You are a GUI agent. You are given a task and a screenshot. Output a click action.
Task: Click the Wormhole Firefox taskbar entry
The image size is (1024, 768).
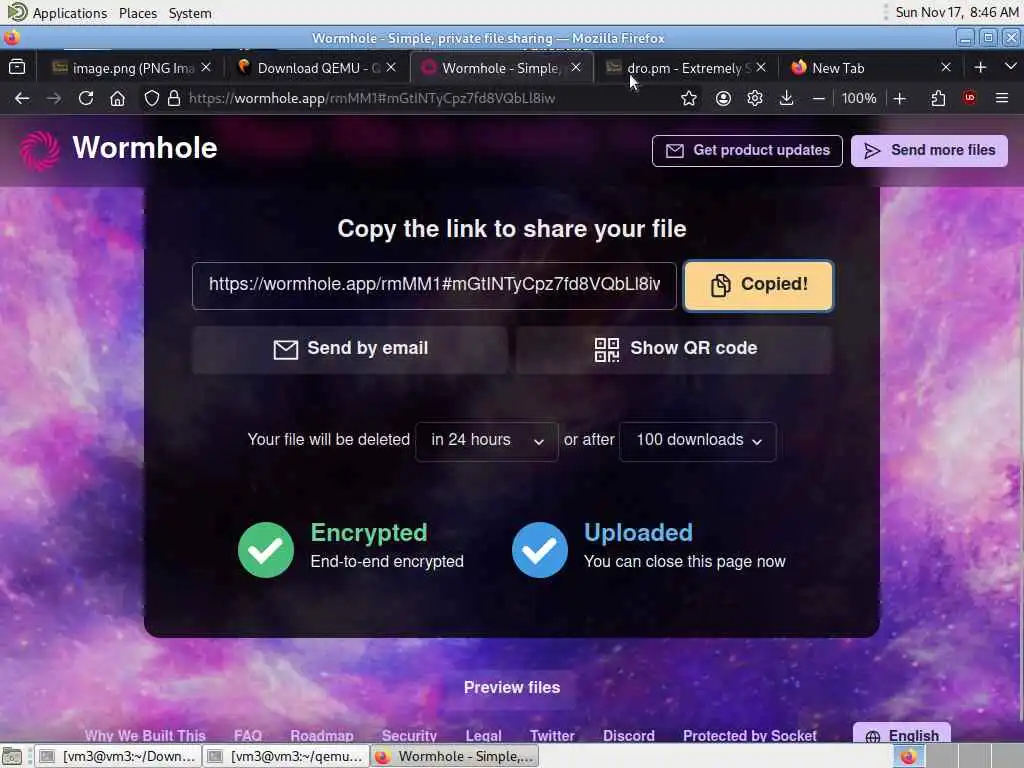tap(455, 756)
